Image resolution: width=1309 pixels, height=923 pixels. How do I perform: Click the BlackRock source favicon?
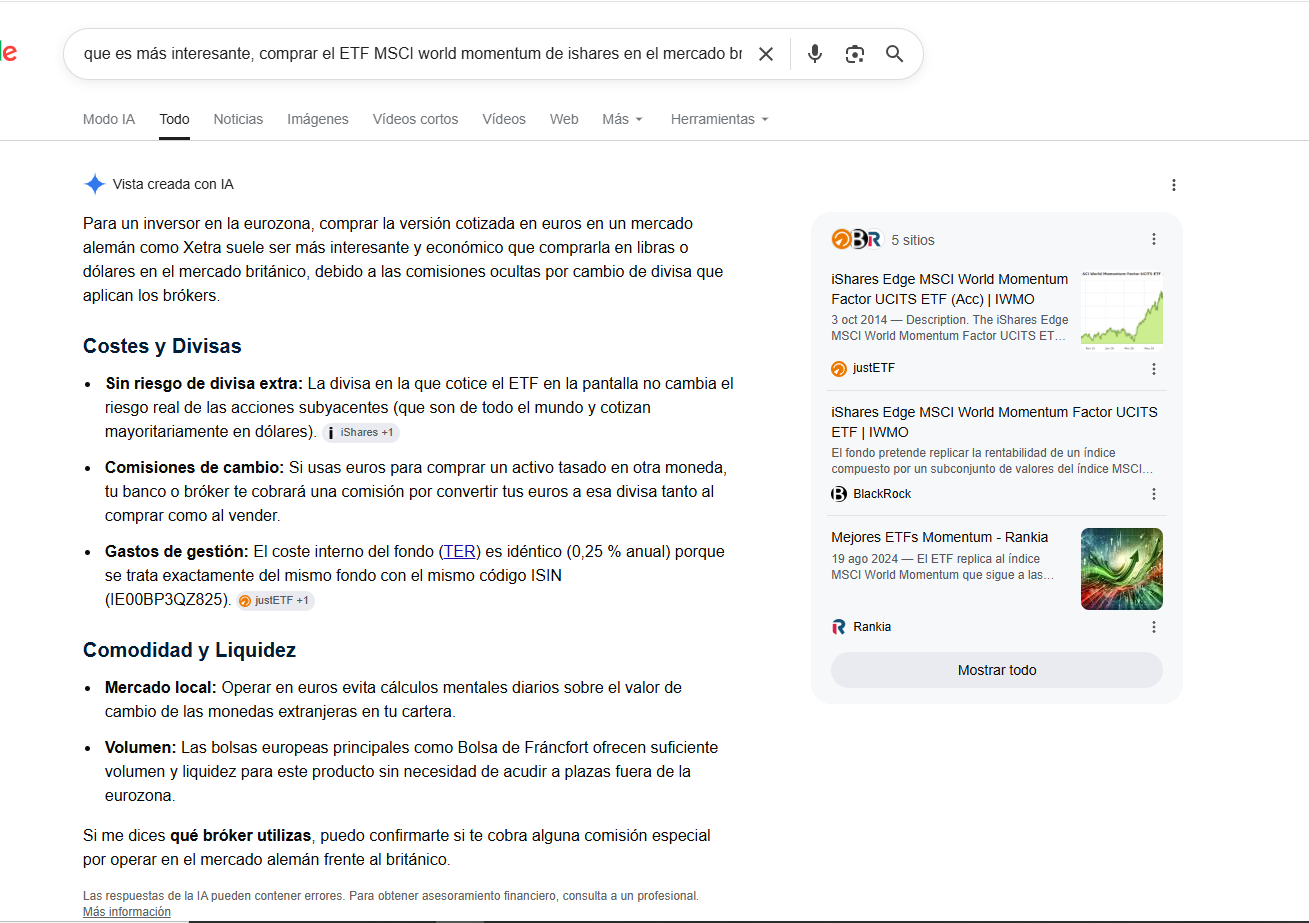coord(839,494)
